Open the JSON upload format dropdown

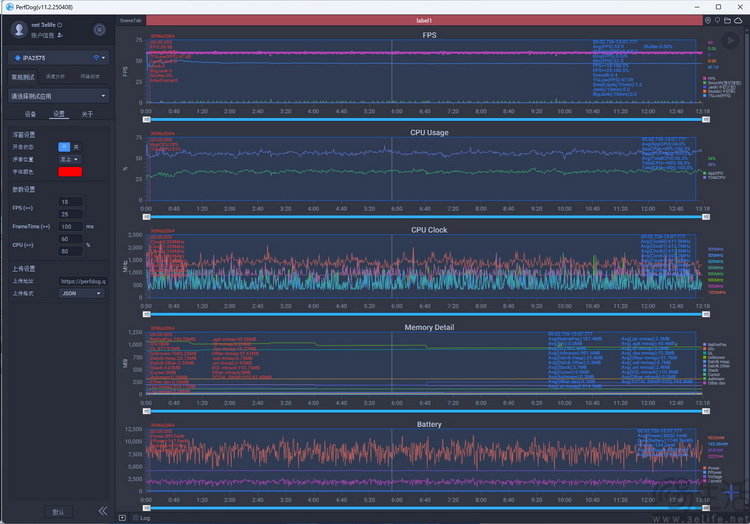(x=81, y=293)
